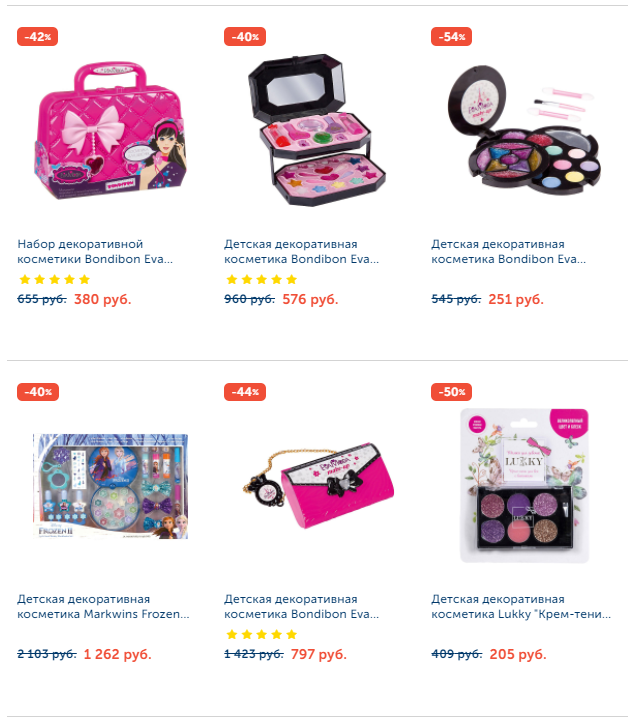Open Lukky eyeshadow palette image
Viewport: 631px width, 719px height.
[x=524, y=486]
